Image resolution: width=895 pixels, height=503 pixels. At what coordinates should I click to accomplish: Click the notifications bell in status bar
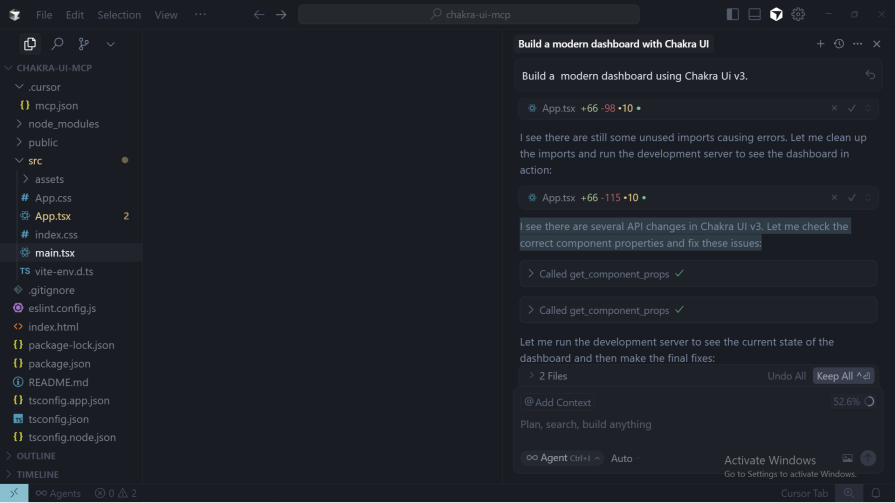click(875, 493)
